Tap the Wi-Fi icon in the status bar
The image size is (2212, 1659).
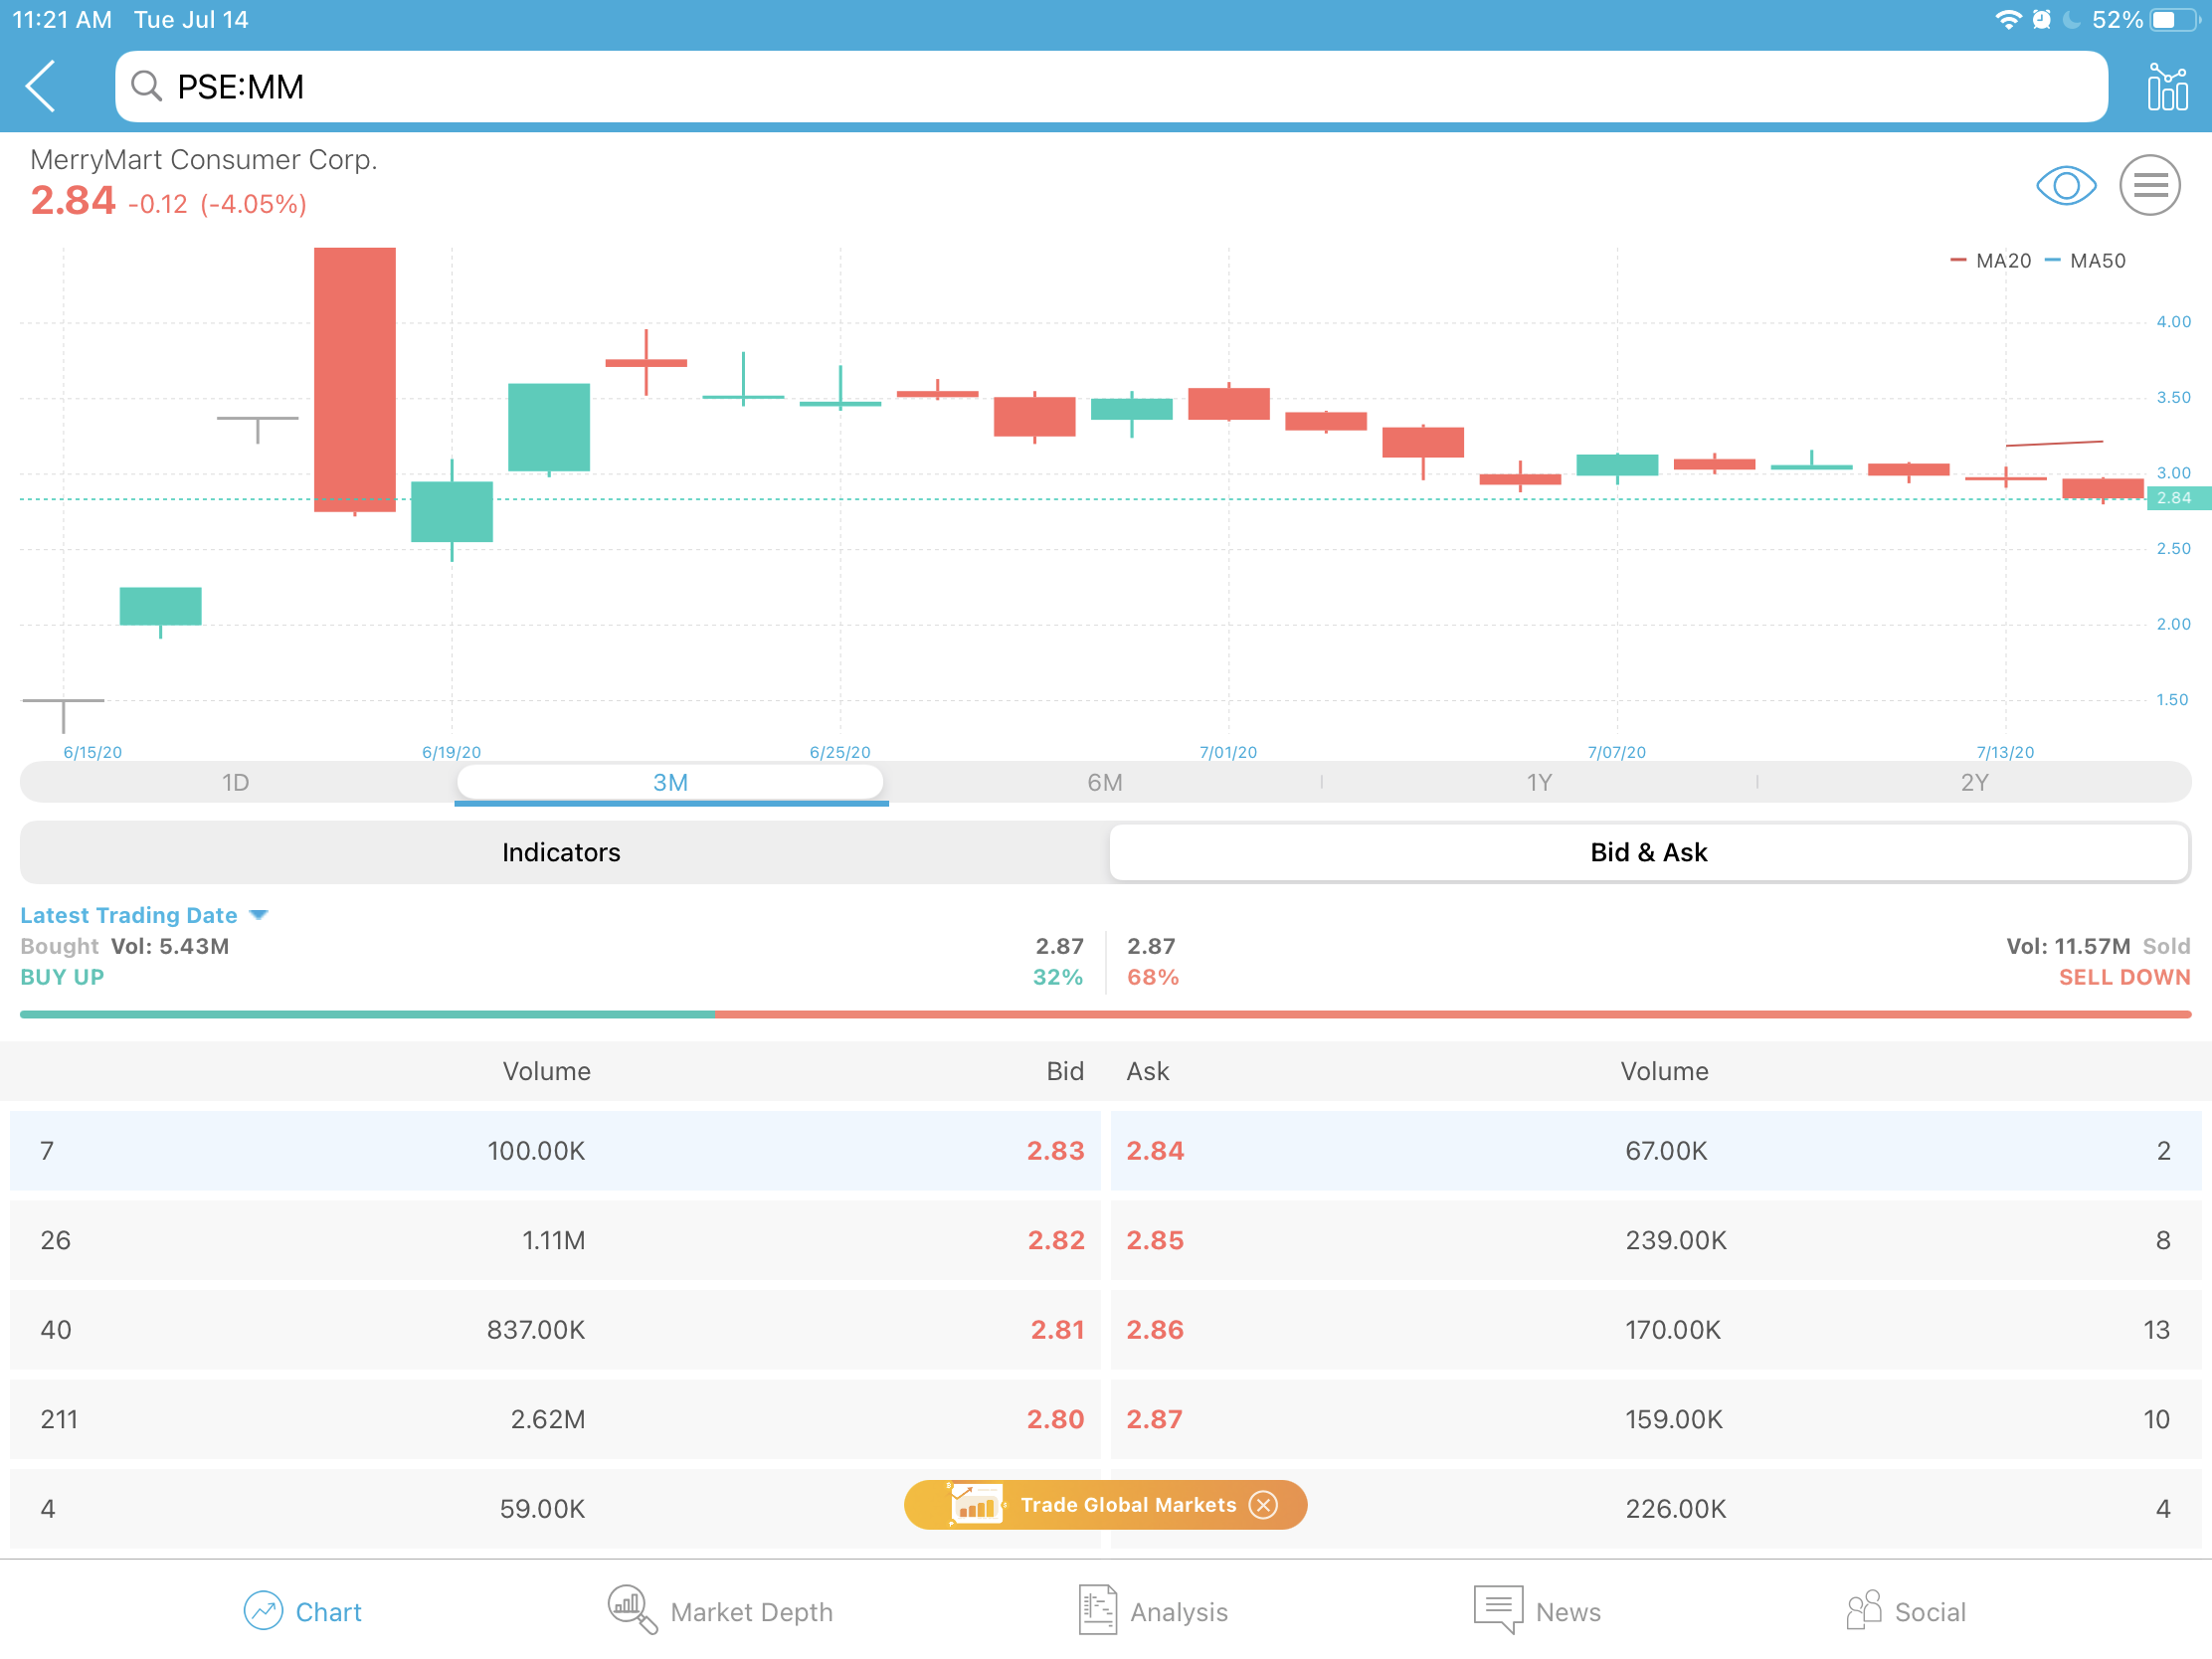pyautogui.click(x=2007, y=20)
